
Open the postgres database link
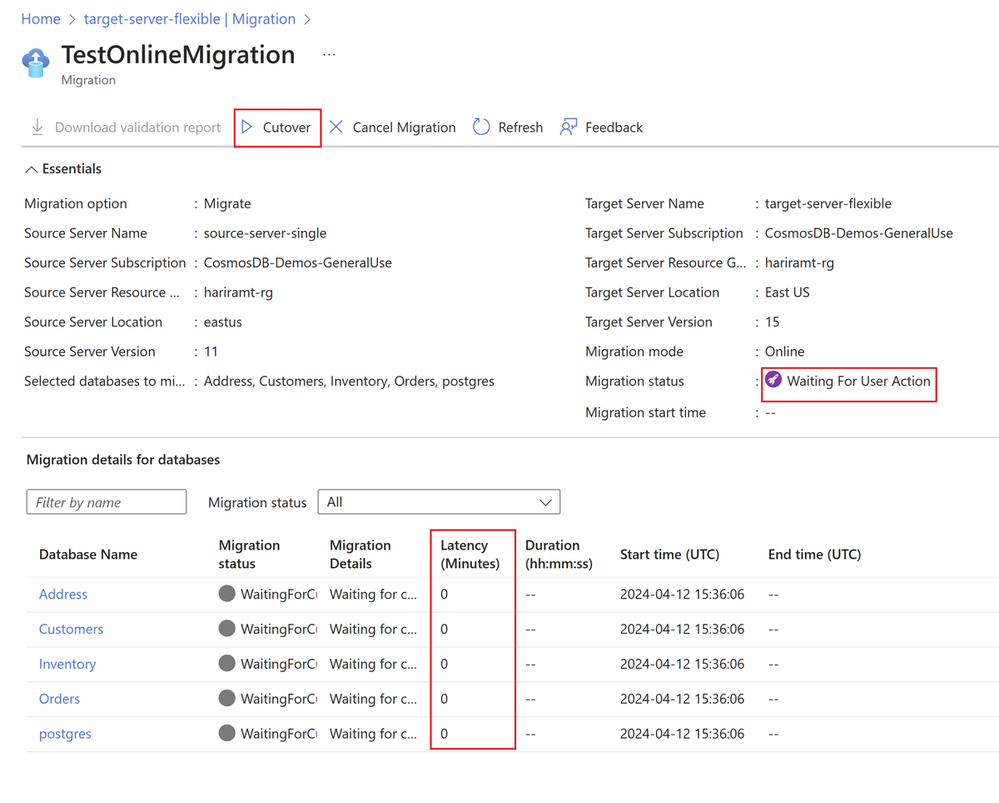pyautogui.click(x=65, y=734)
